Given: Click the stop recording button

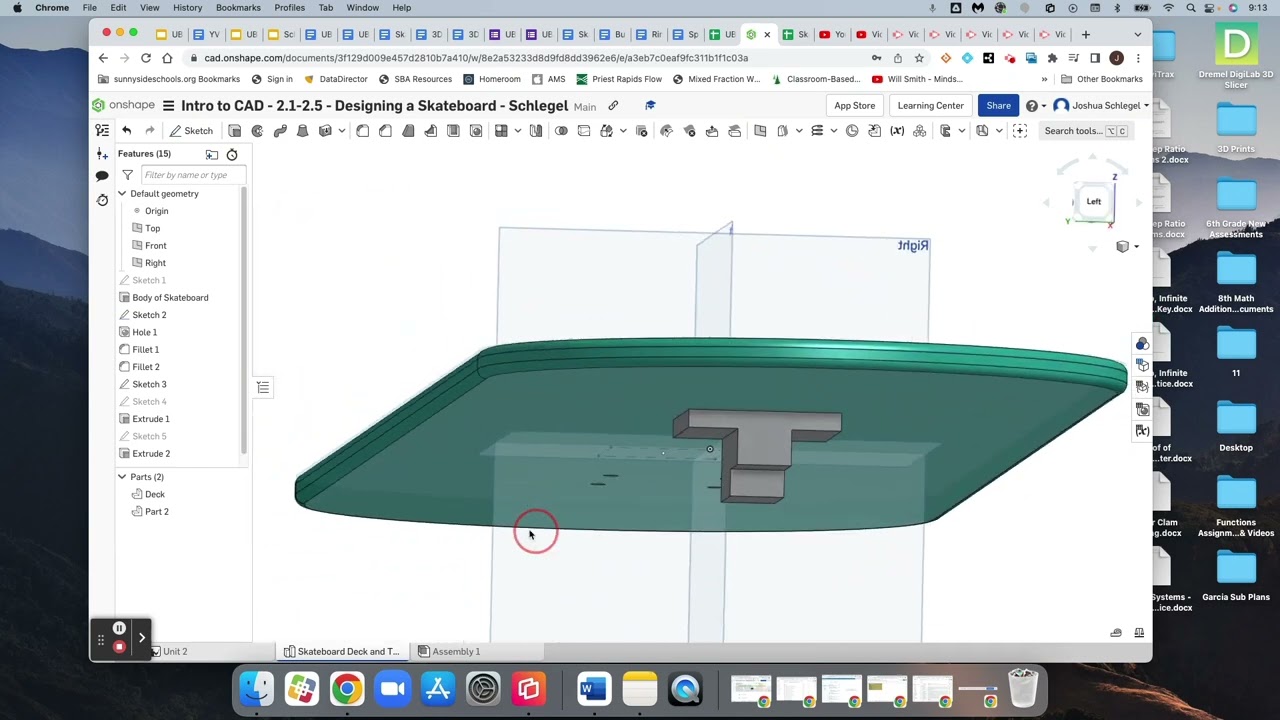Looking at the screenshot, I should click(119, 647).
